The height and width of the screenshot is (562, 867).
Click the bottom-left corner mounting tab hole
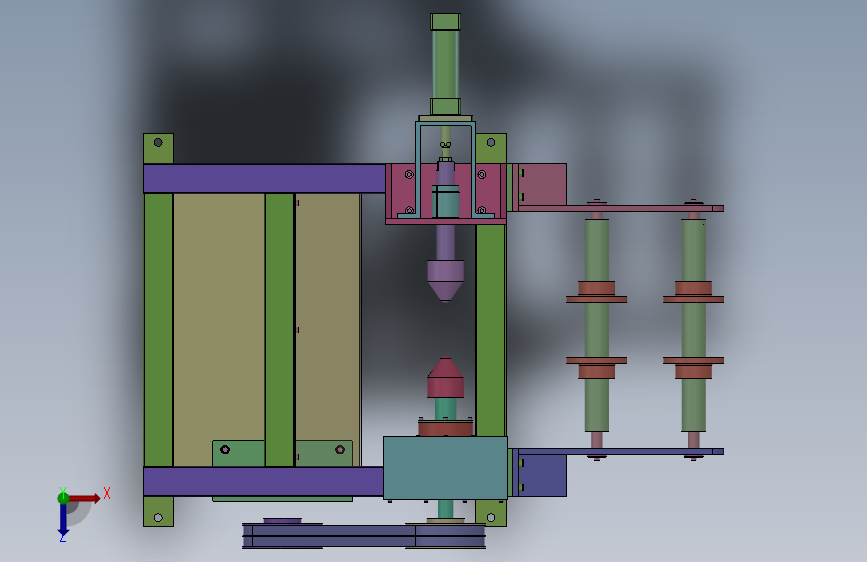[x=158, y=518]
